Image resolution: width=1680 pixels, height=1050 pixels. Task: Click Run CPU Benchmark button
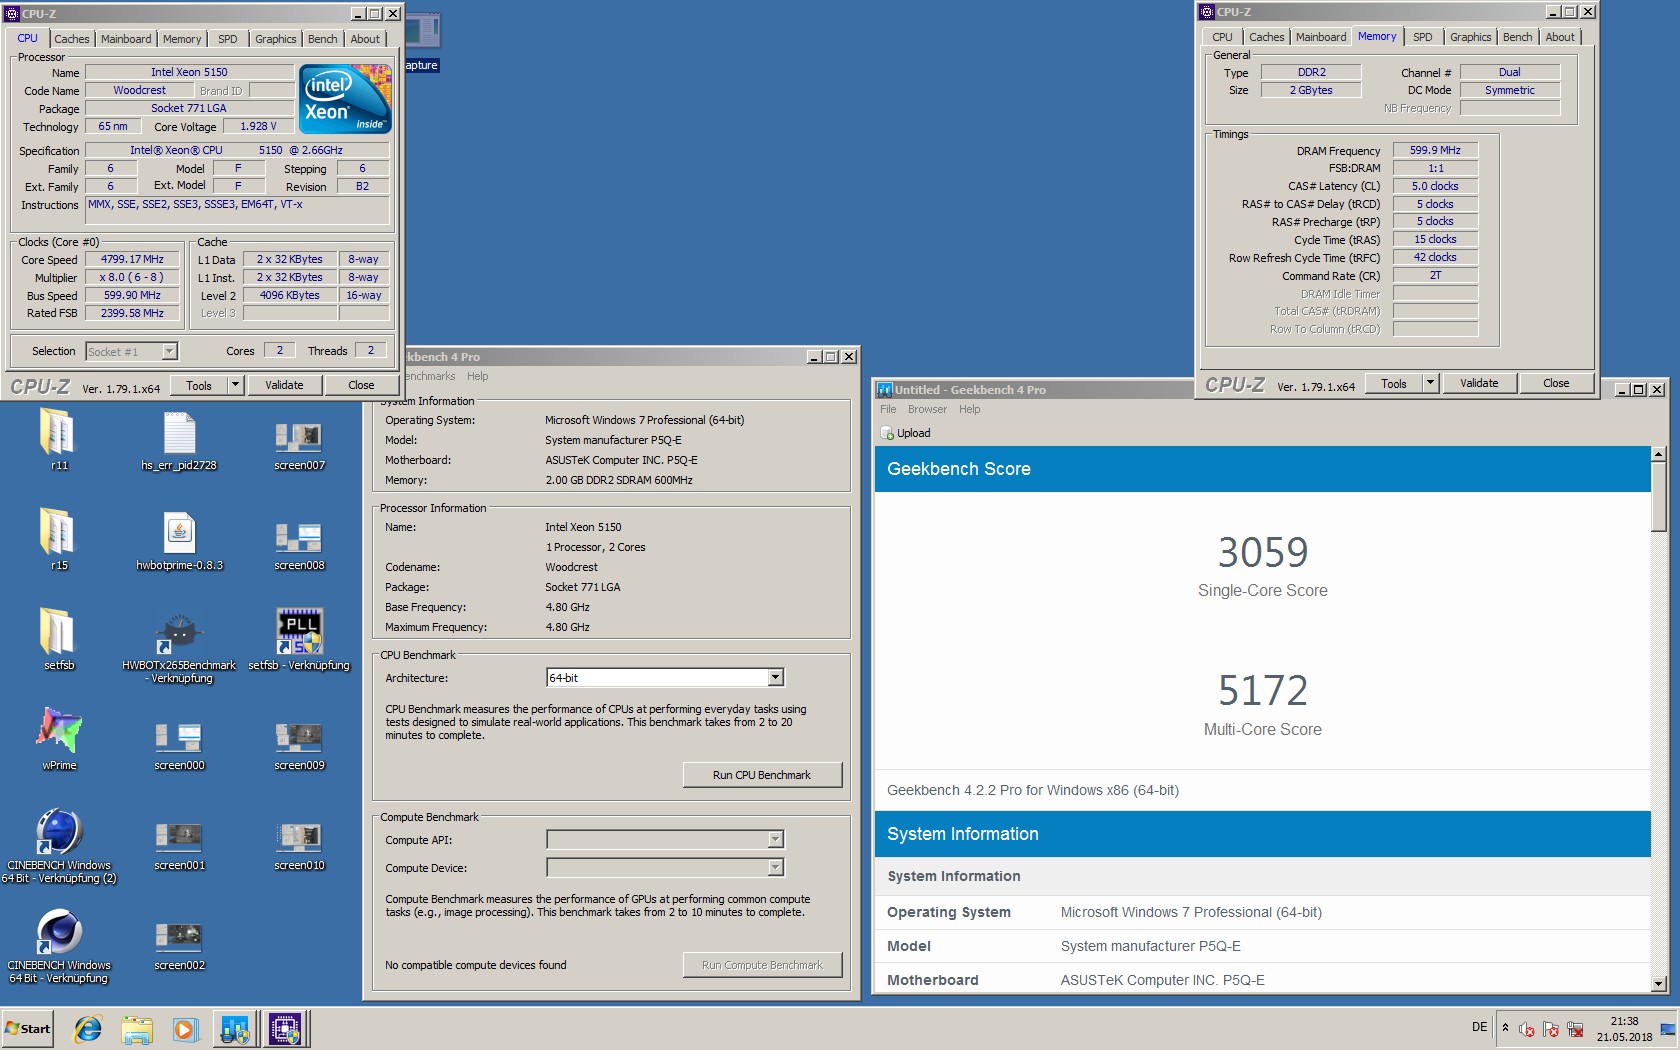(x=762, y=775)
